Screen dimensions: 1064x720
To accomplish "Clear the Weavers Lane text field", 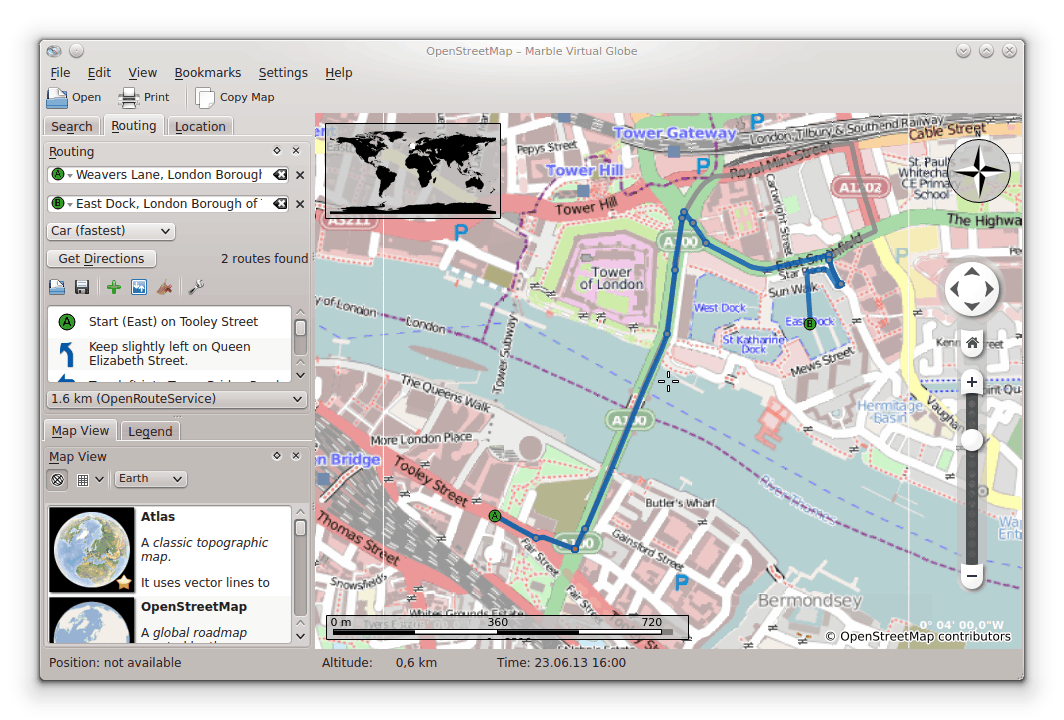I will [x=280, y=175].
